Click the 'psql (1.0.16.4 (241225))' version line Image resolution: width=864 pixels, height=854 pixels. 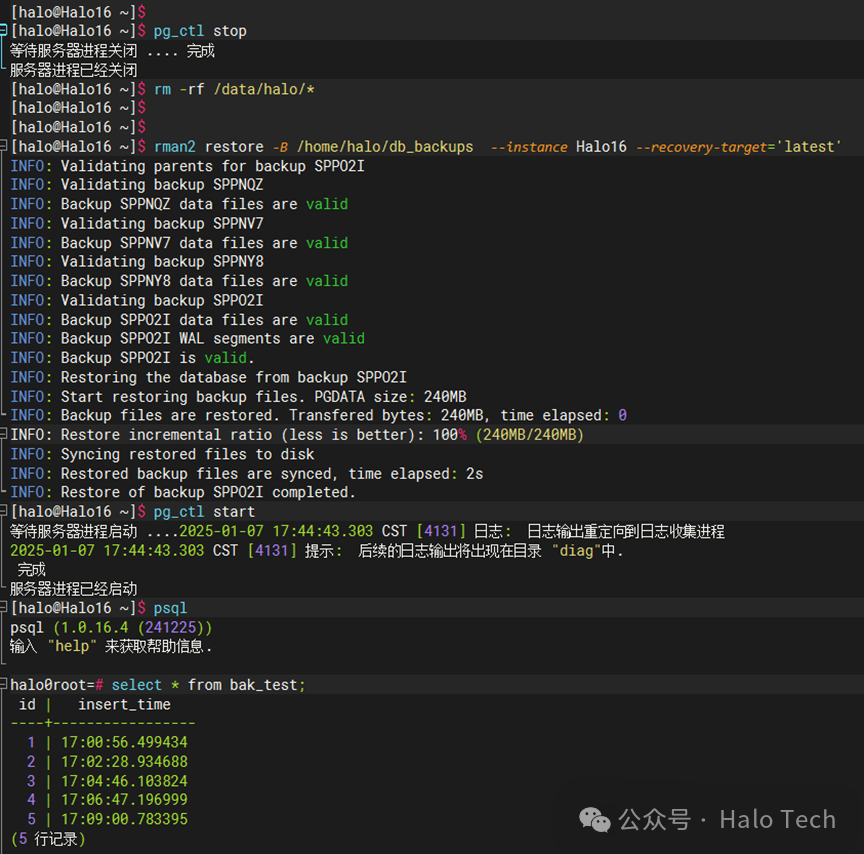(111, 627)
